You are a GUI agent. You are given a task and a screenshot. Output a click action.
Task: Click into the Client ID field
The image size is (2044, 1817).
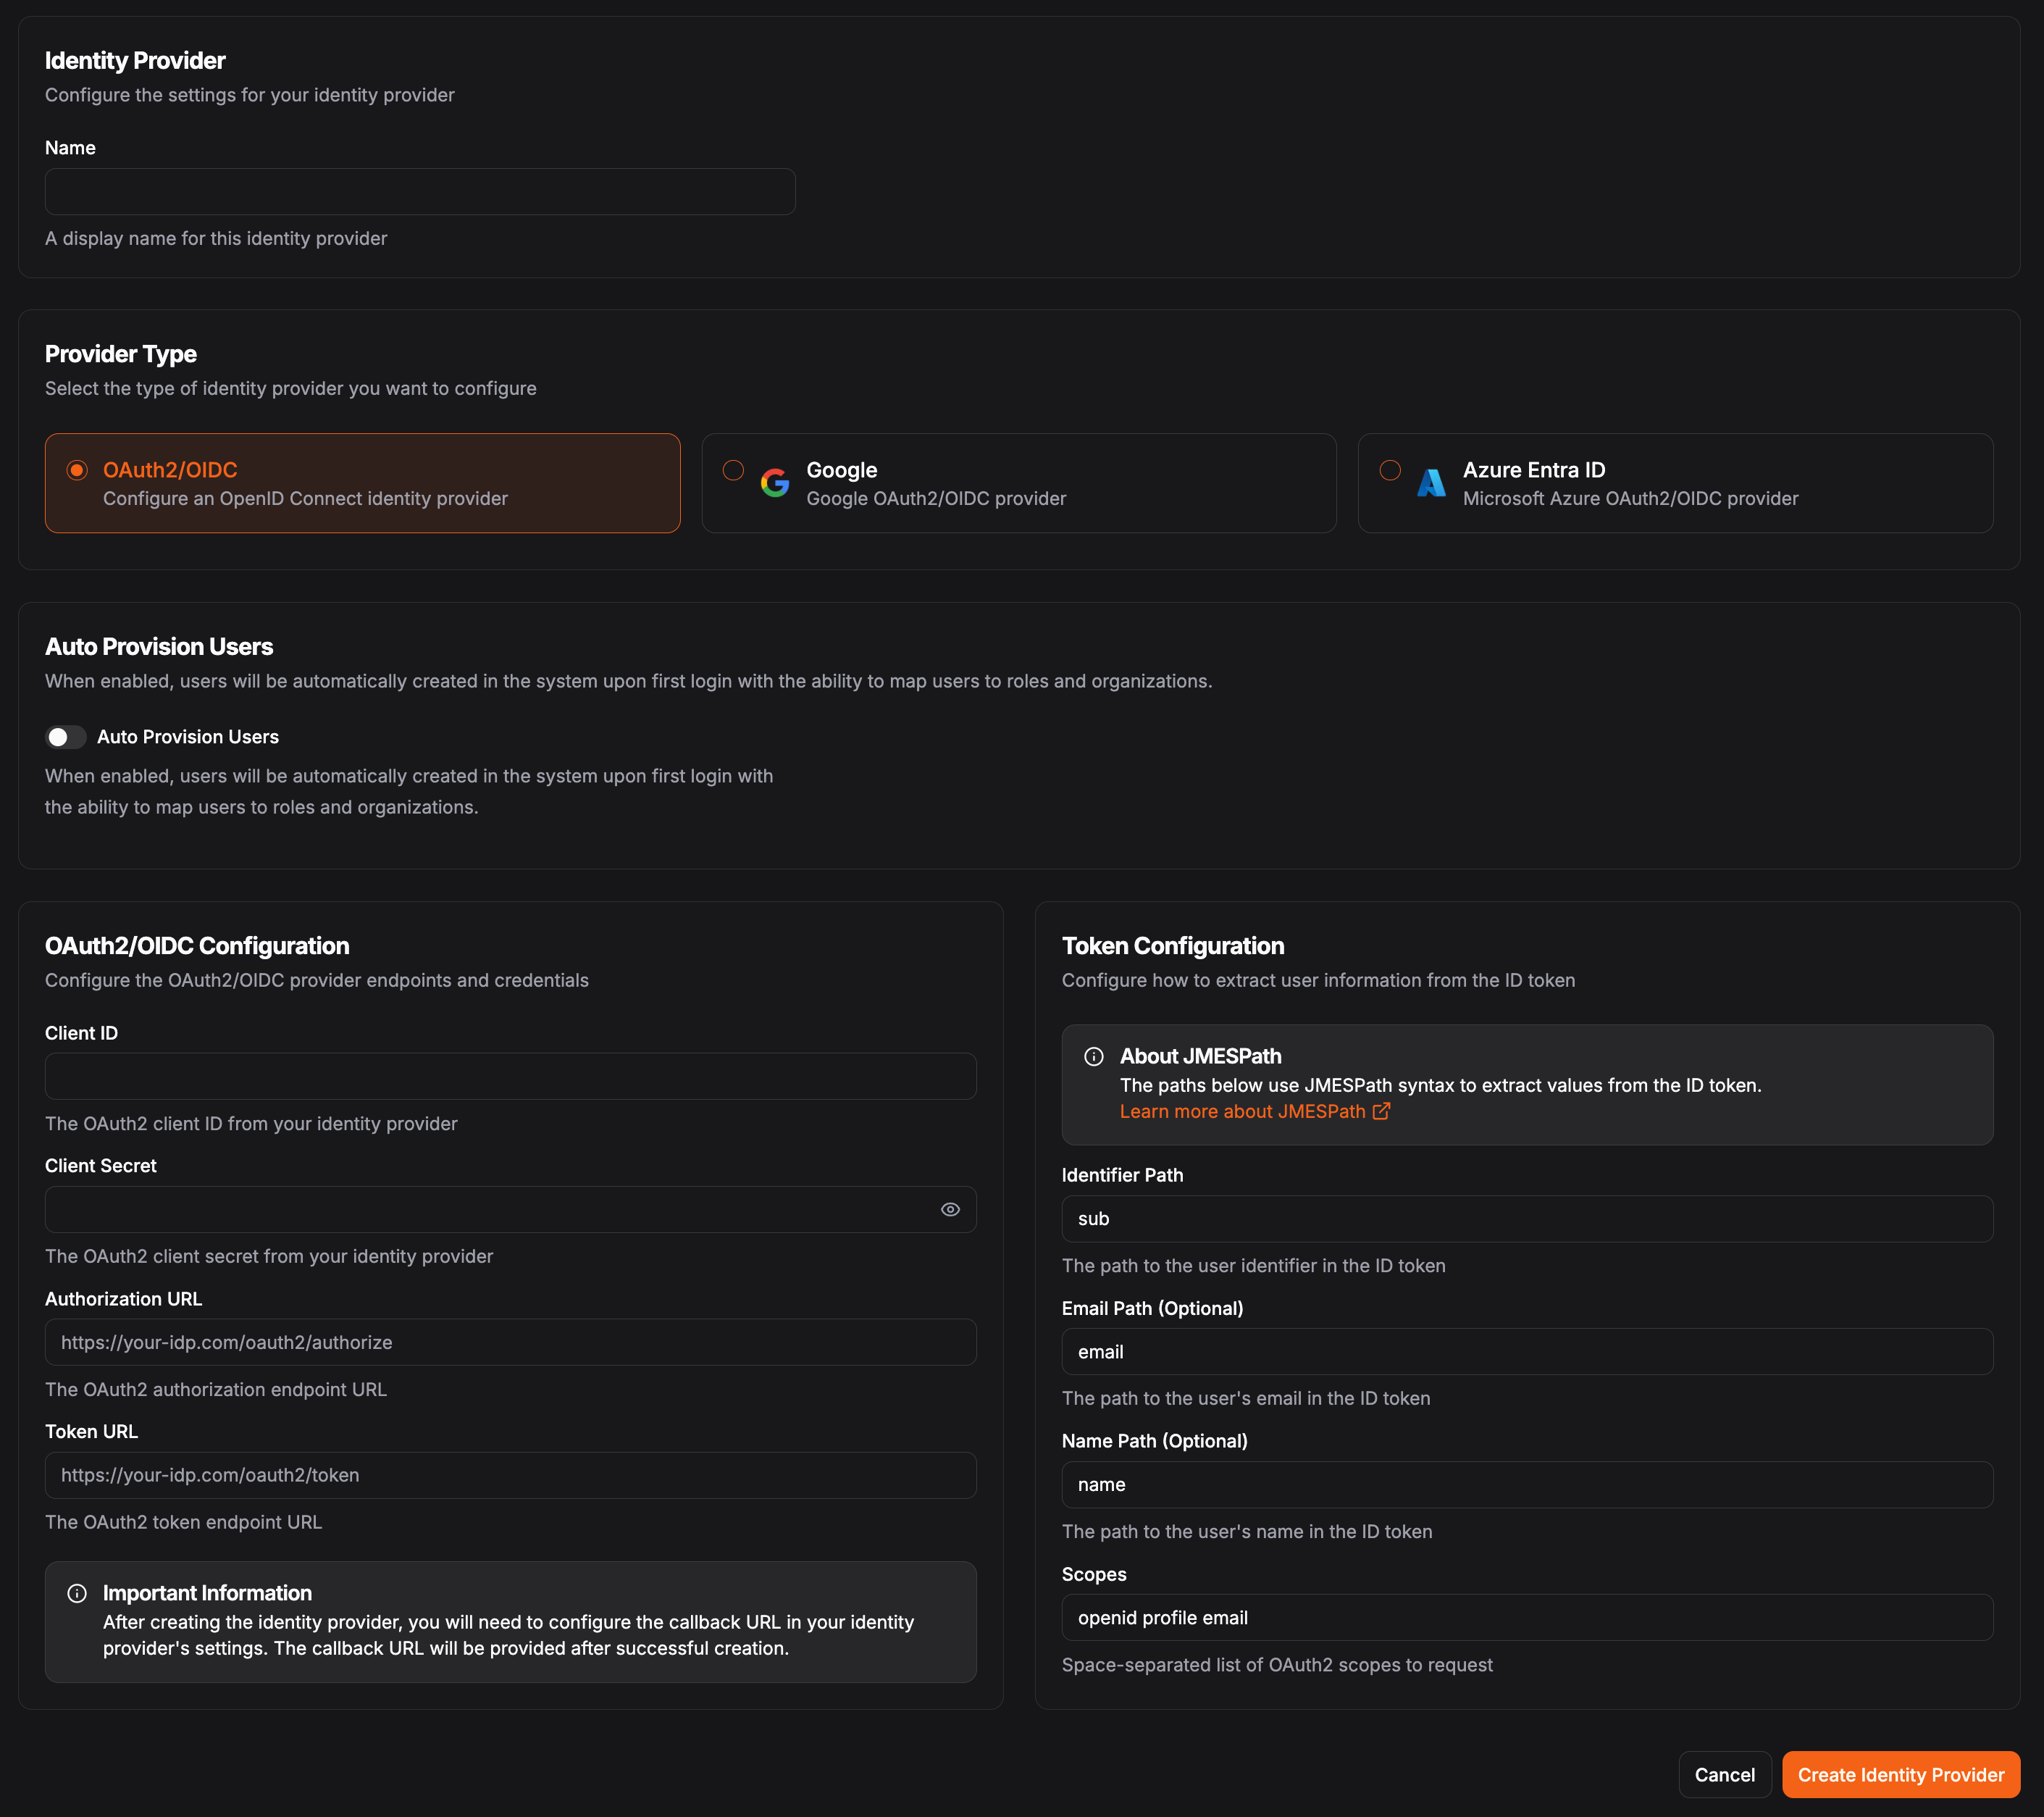tap(510, 1077)
